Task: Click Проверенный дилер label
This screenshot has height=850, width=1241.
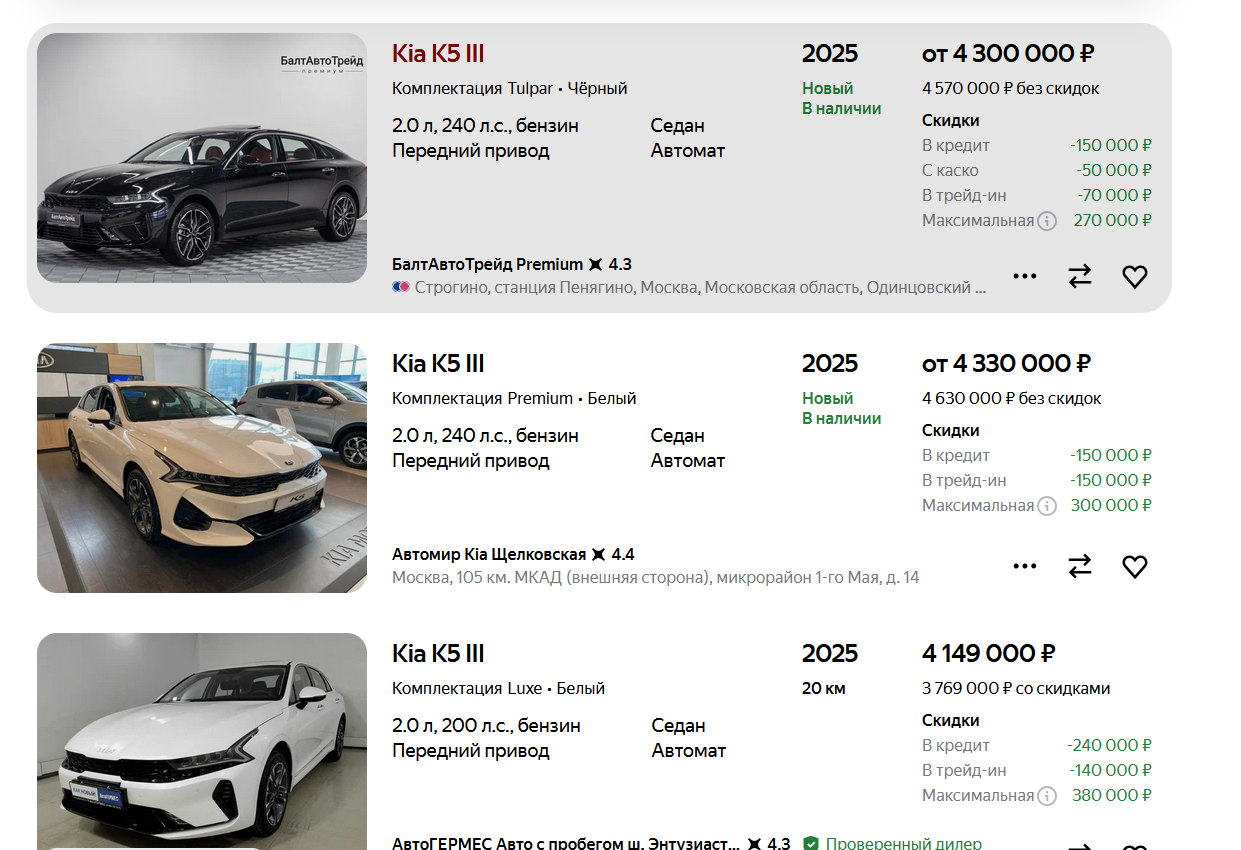Action: [904, 844]
